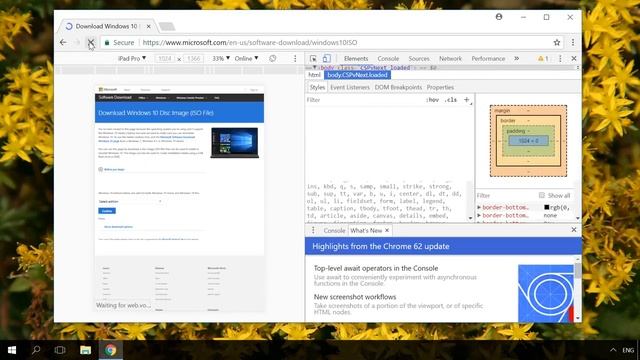The image size is (640, 360).
Task: Click the warning count indicator
Action: pyautogui.click(x=543, y=58)
